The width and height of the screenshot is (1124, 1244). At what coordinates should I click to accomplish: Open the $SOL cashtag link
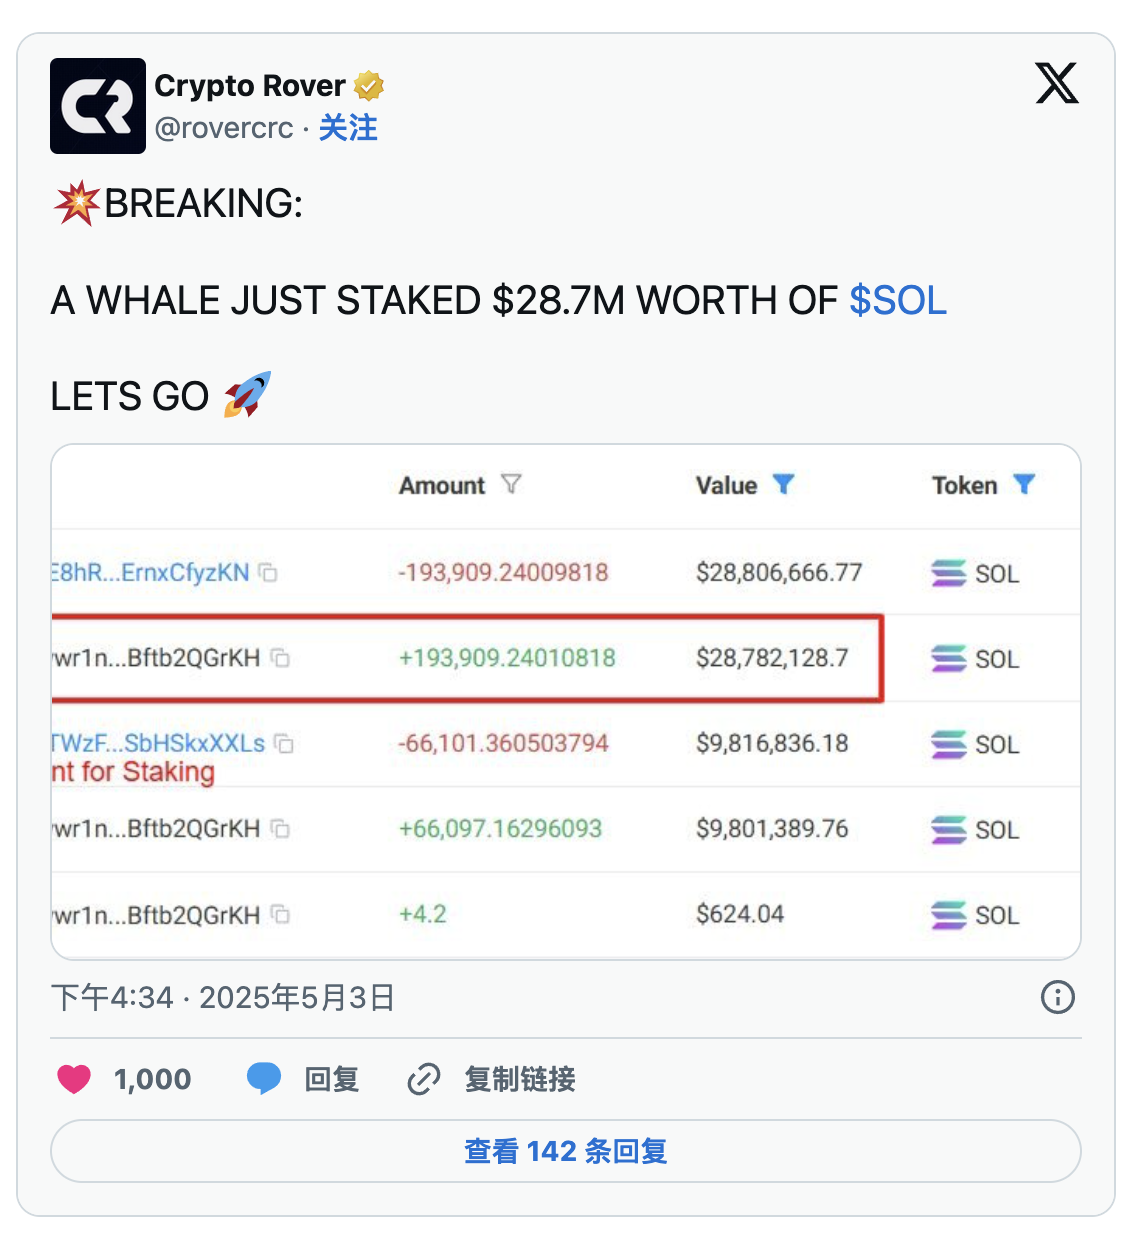pos(897,300)
